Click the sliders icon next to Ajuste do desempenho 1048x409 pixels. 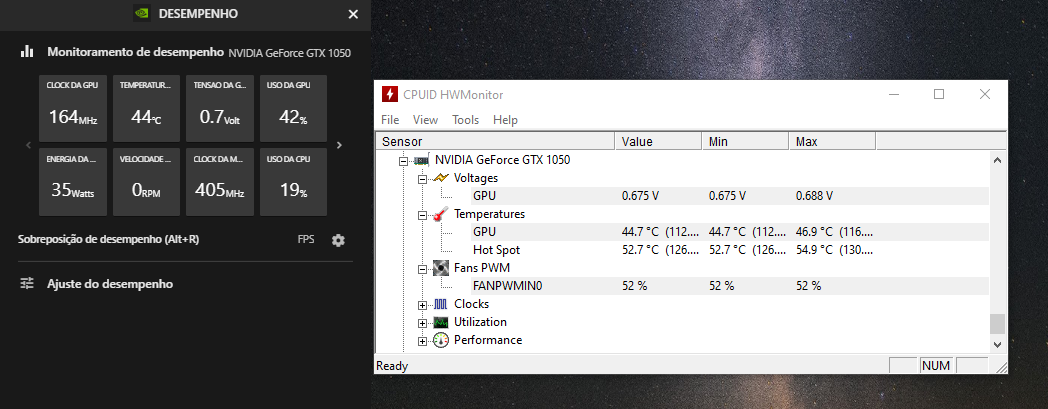coord(27,283)
